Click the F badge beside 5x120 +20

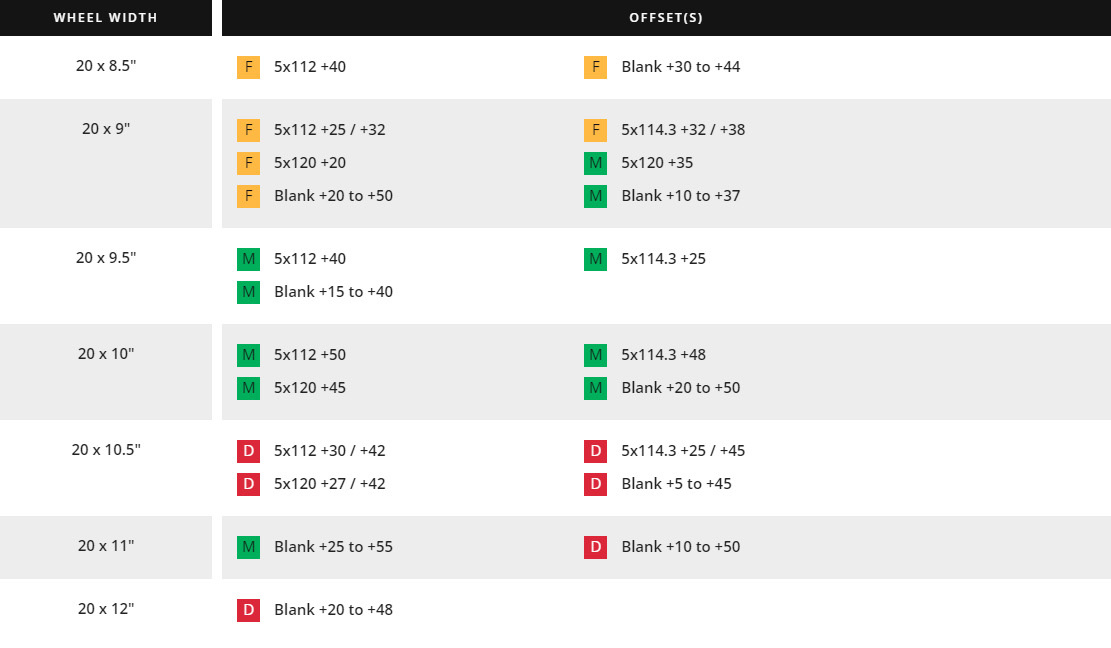[248, 163]
